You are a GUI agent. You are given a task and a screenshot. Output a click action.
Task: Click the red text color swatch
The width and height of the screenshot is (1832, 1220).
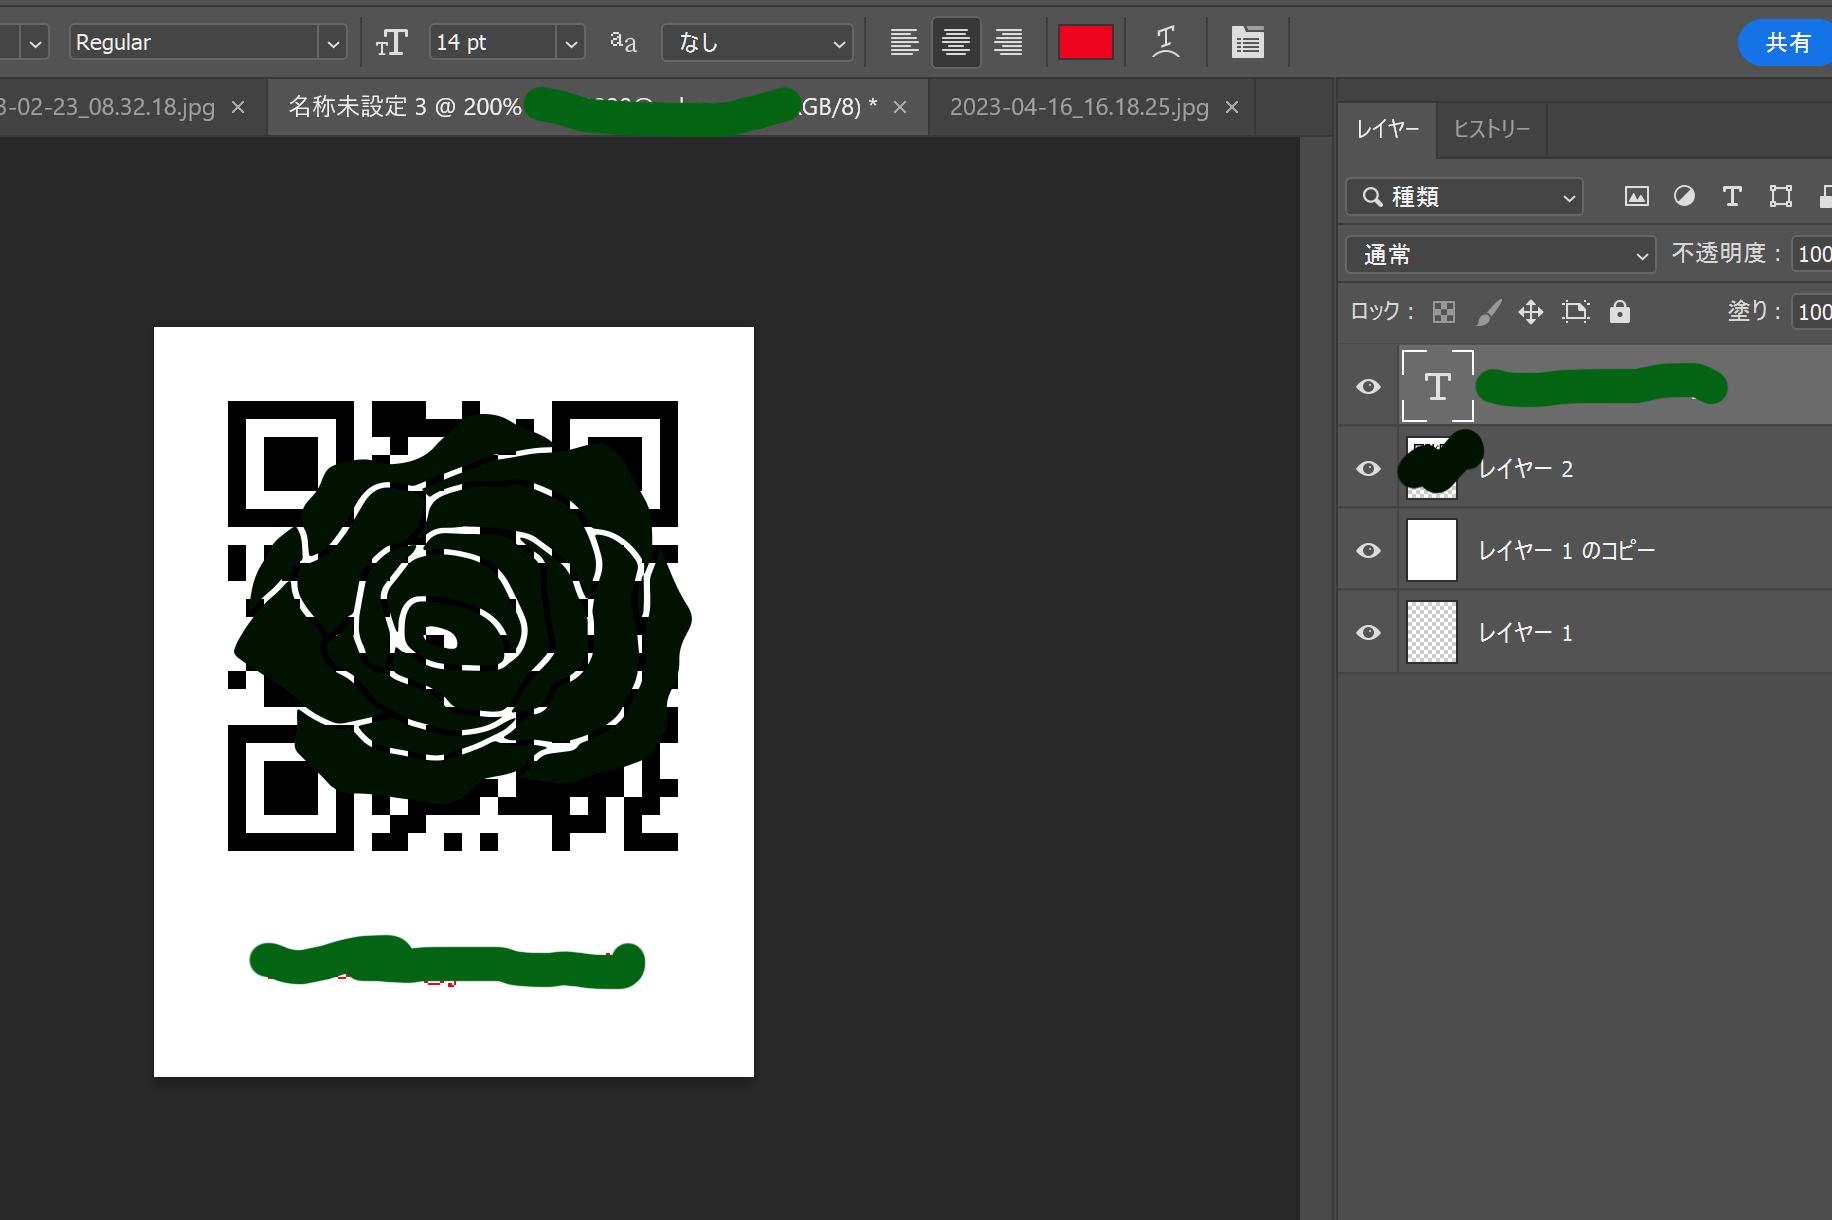(1085, 43)
